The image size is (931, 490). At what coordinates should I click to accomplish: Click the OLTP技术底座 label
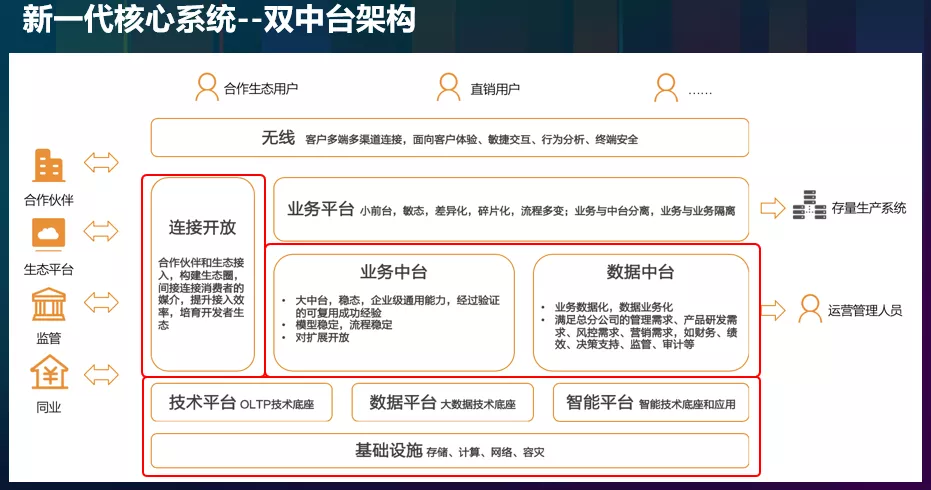point(277,404)
